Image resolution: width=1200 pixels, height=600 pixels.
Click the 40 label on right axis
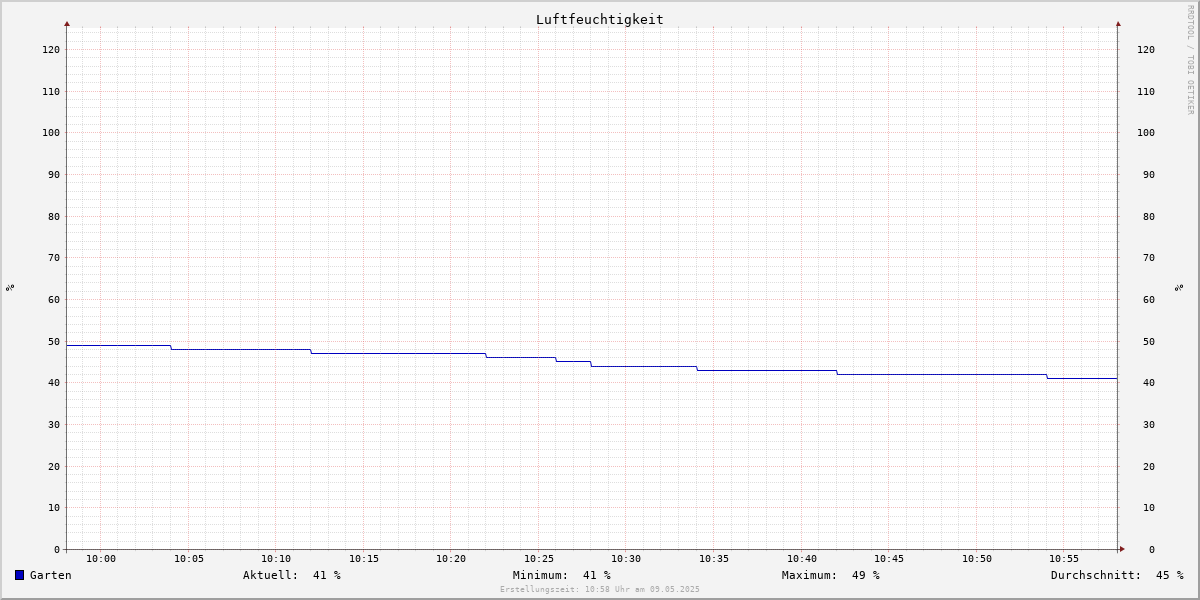tap(1149, 382)
